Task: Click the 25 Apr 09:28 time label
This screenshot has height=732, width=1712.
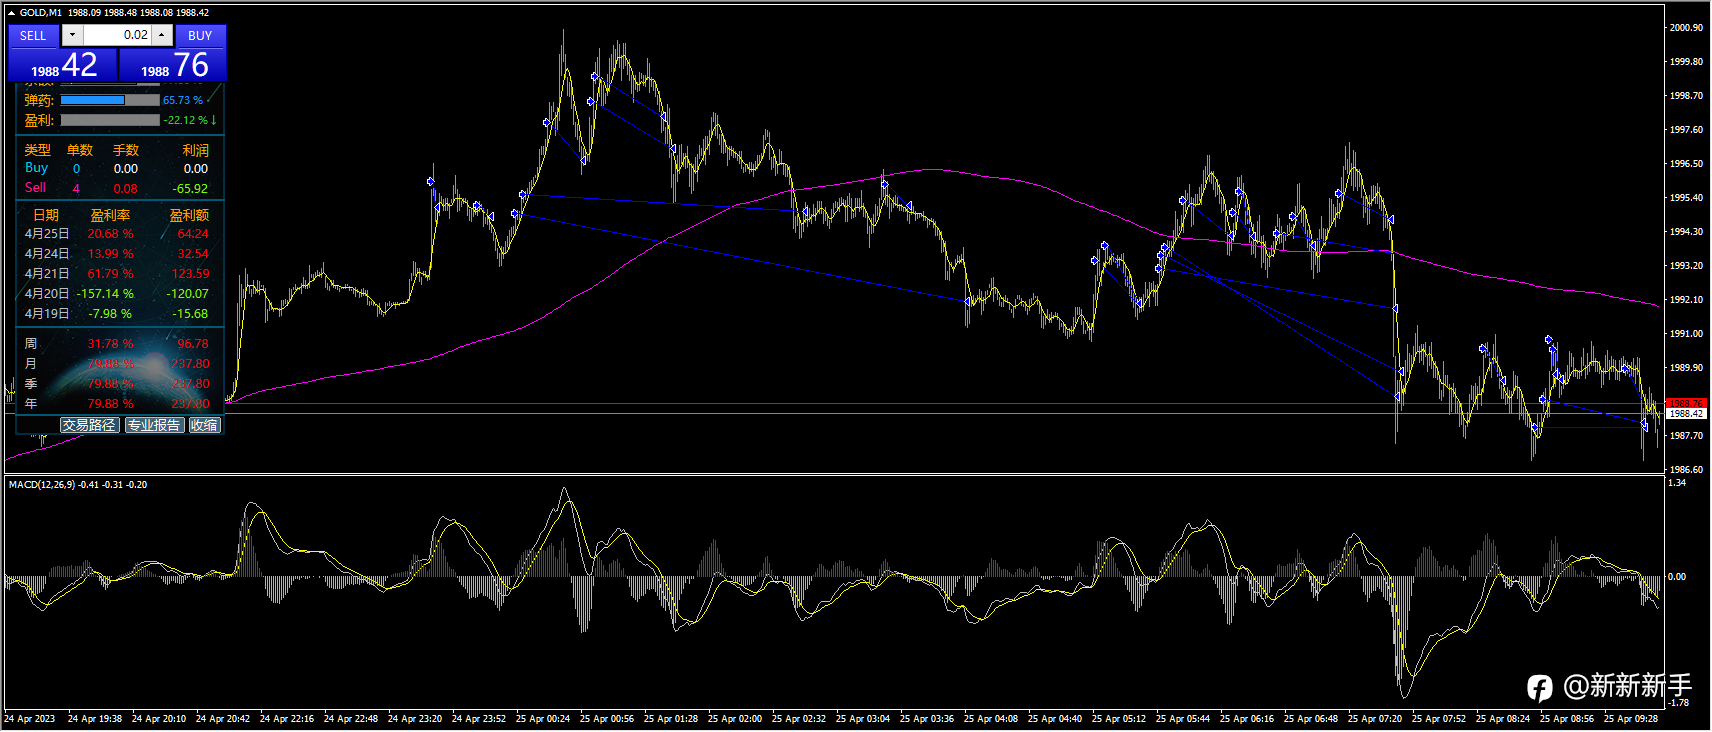Action: [1631, 719]
